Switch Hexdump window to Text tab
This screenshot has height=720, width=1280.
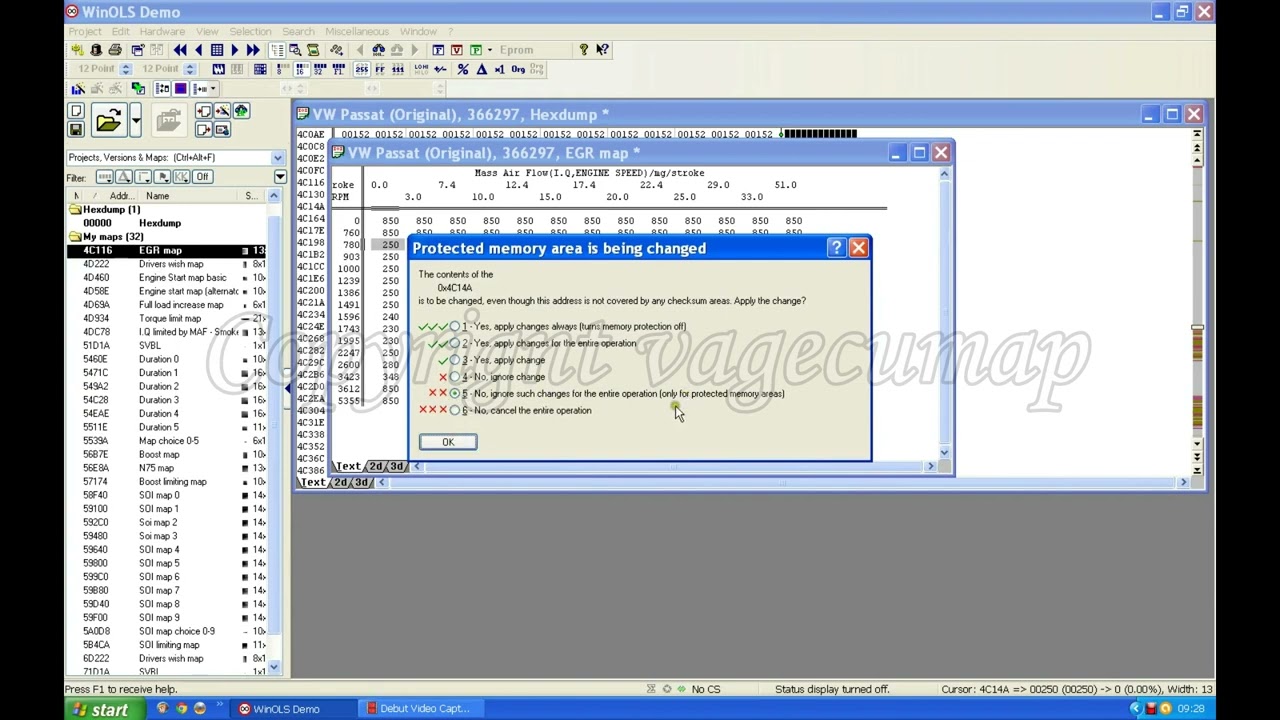(x=313, y=483)
